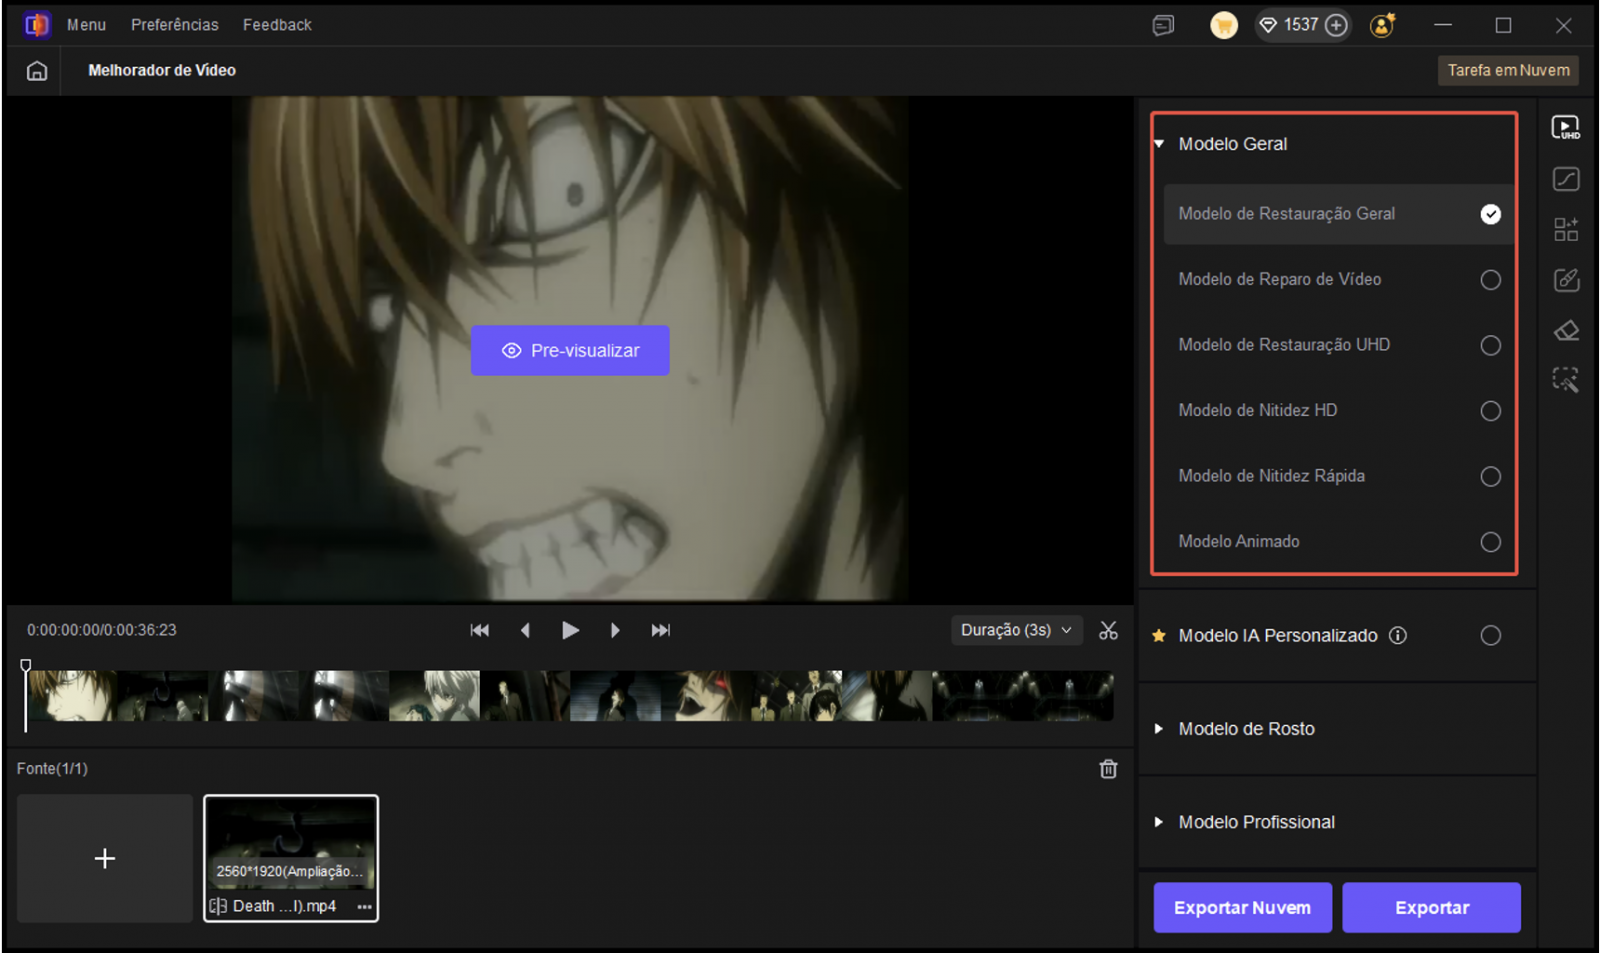Select the eraser tool in right sidebar
The width and height of the screenshot is (1600, 953).
pyautogui.click(x=1565, y=331)
